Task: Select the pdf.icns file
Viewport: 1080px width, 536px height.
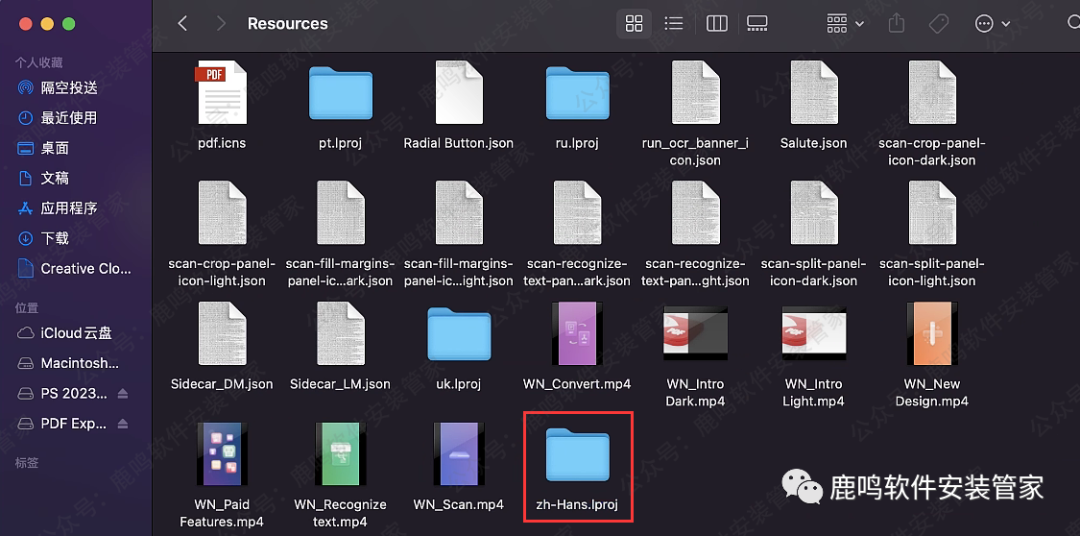Action: coord(221,93)
